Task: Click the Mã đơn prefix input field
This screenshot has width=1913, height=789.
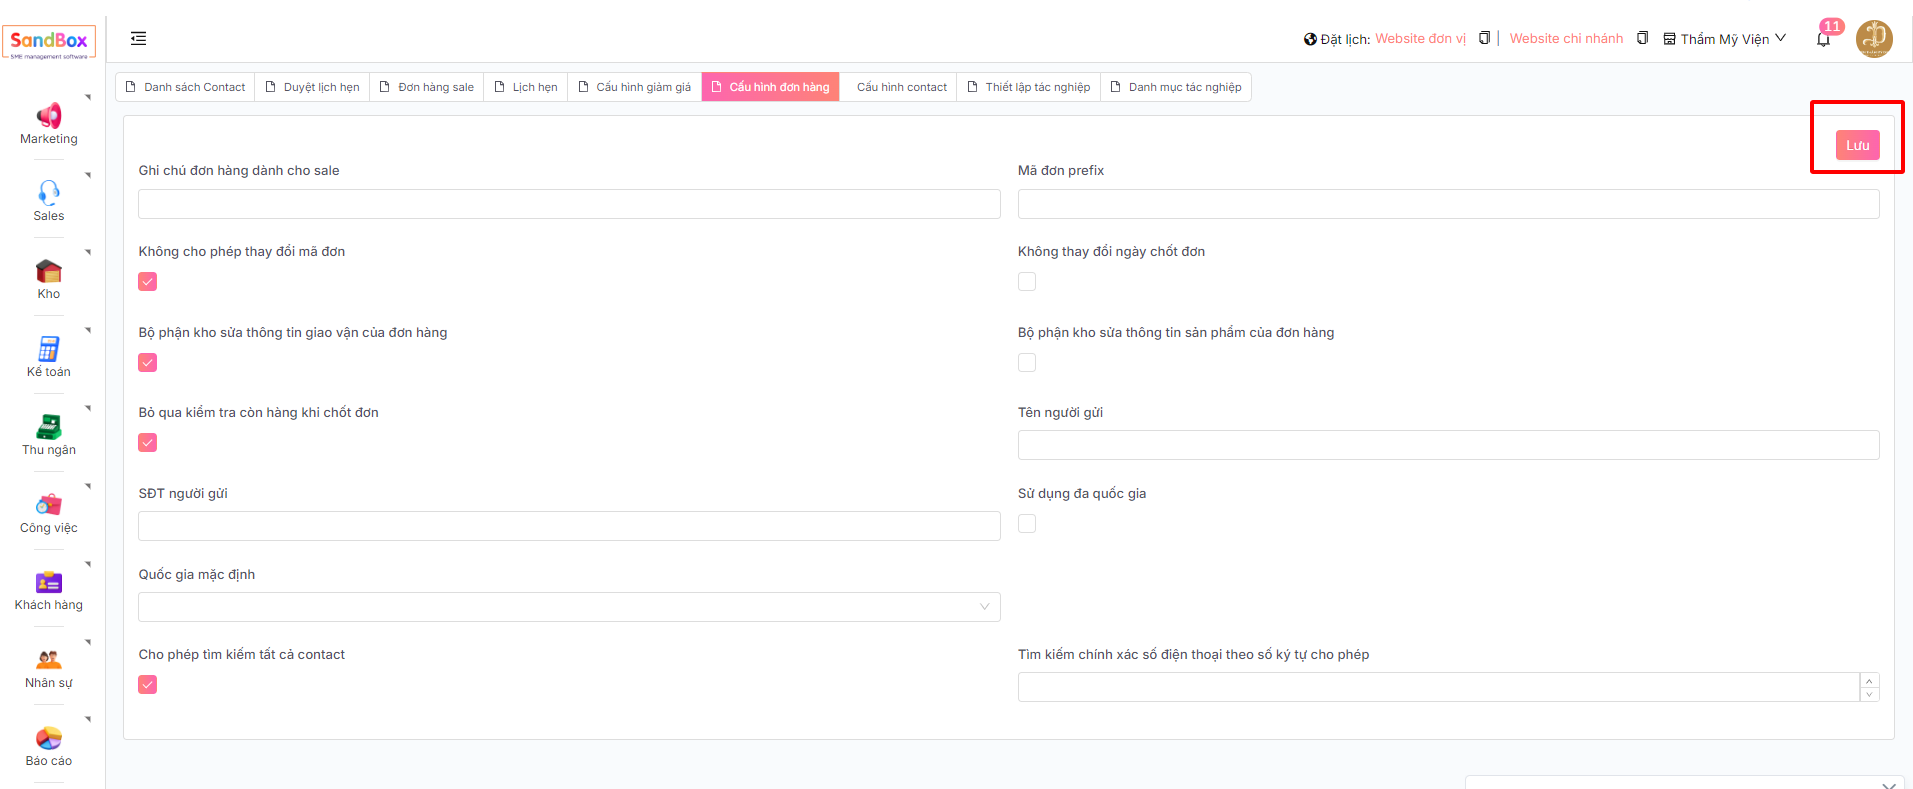Action: [x=1448, y=204]
